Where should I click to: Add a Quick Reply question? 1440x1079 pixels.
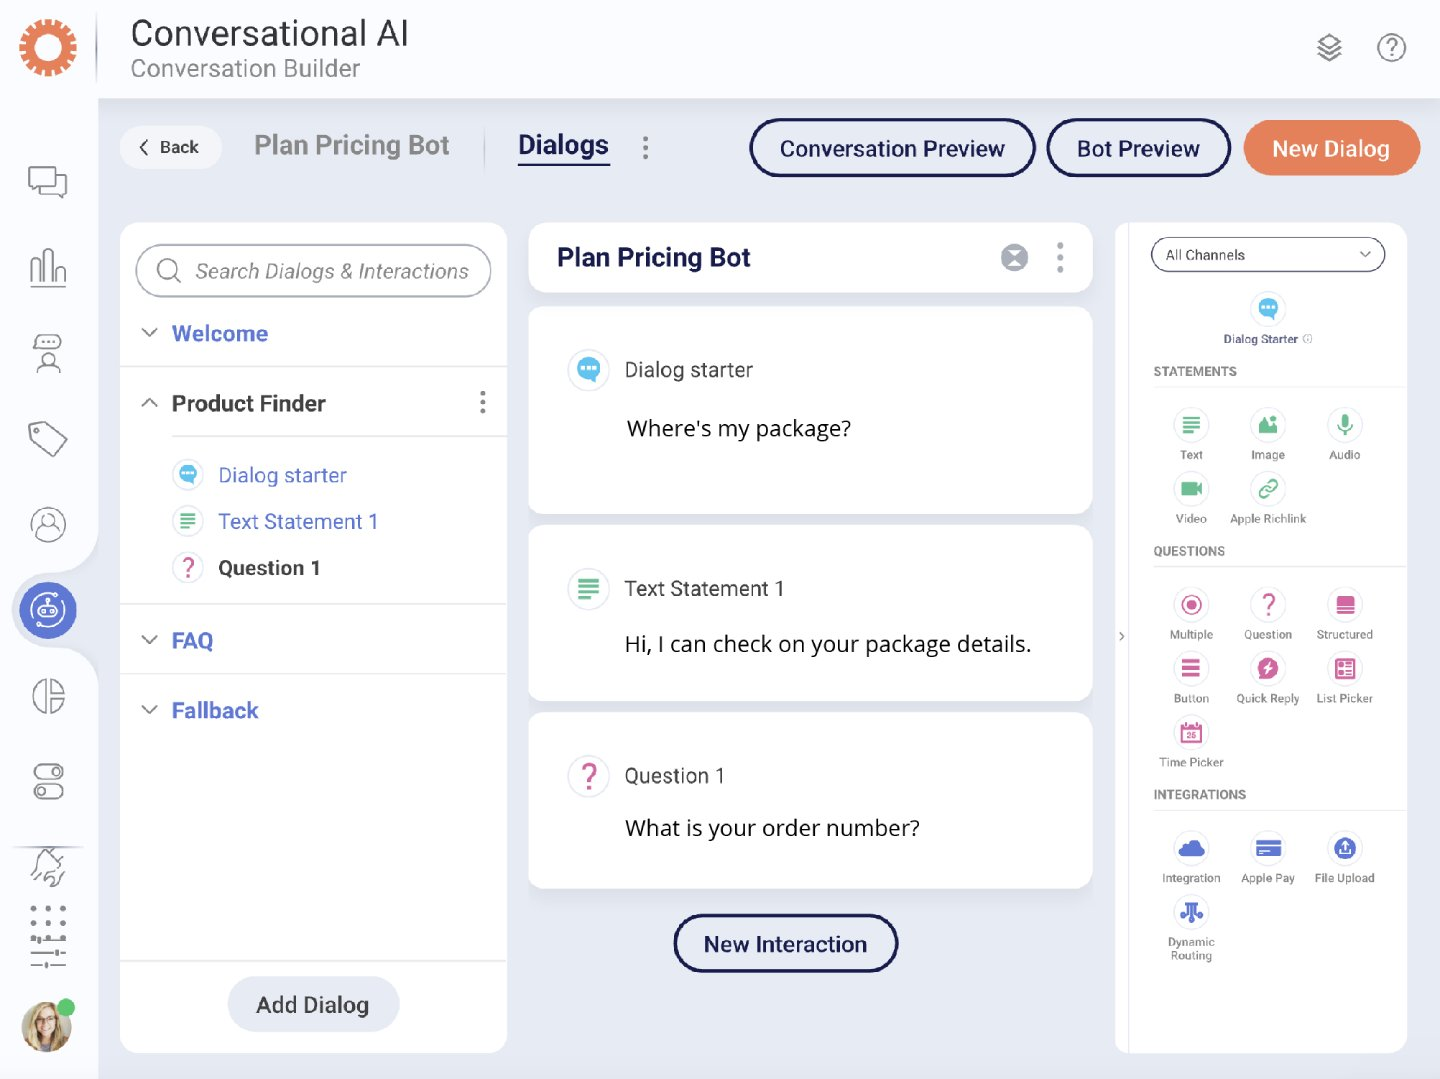click(1267, 669)
